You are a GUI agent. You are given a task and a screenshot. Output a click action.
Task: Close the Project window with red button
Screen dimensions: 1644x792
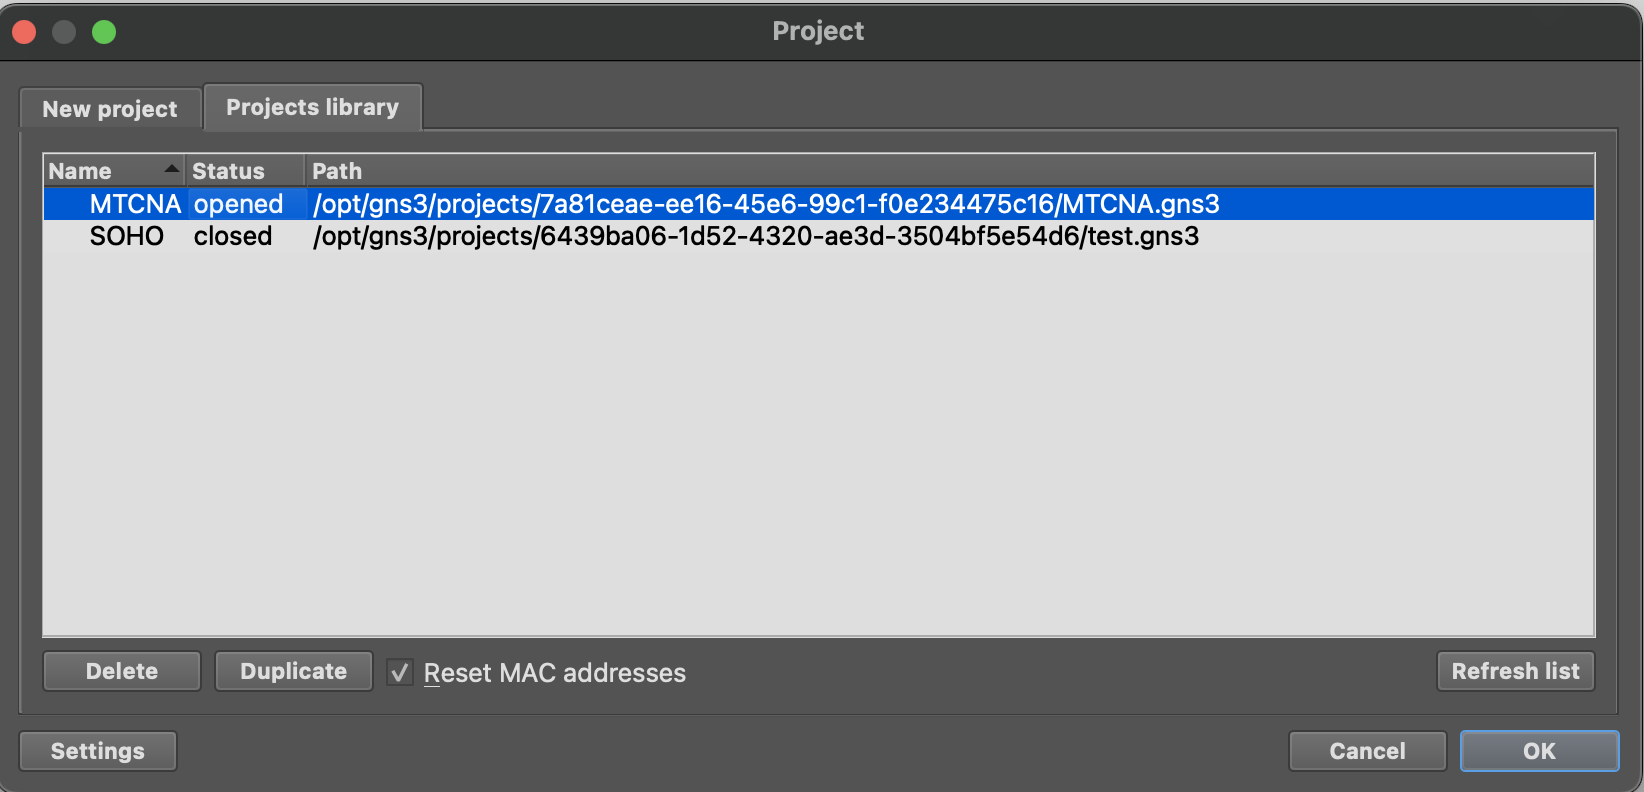pyautogui.click(x=24, y=32)
